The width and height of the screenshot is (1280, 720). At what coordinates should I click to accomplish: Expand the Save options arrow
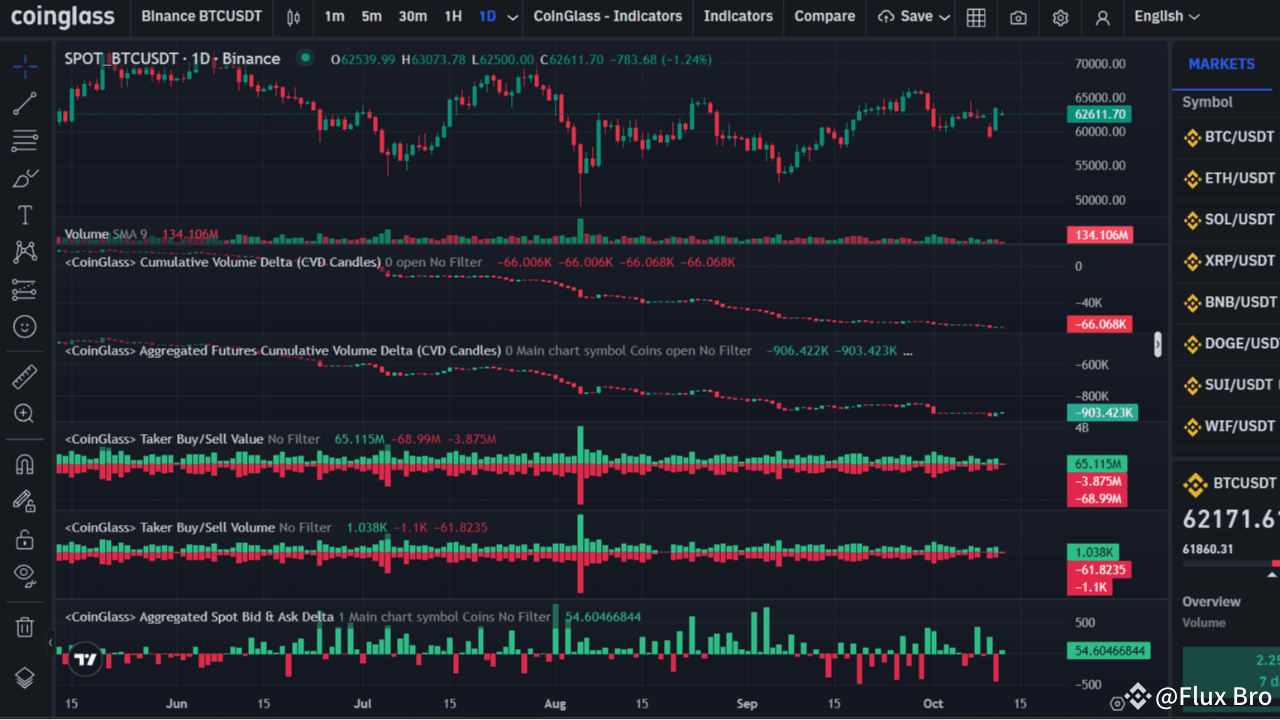click(944, 17)
